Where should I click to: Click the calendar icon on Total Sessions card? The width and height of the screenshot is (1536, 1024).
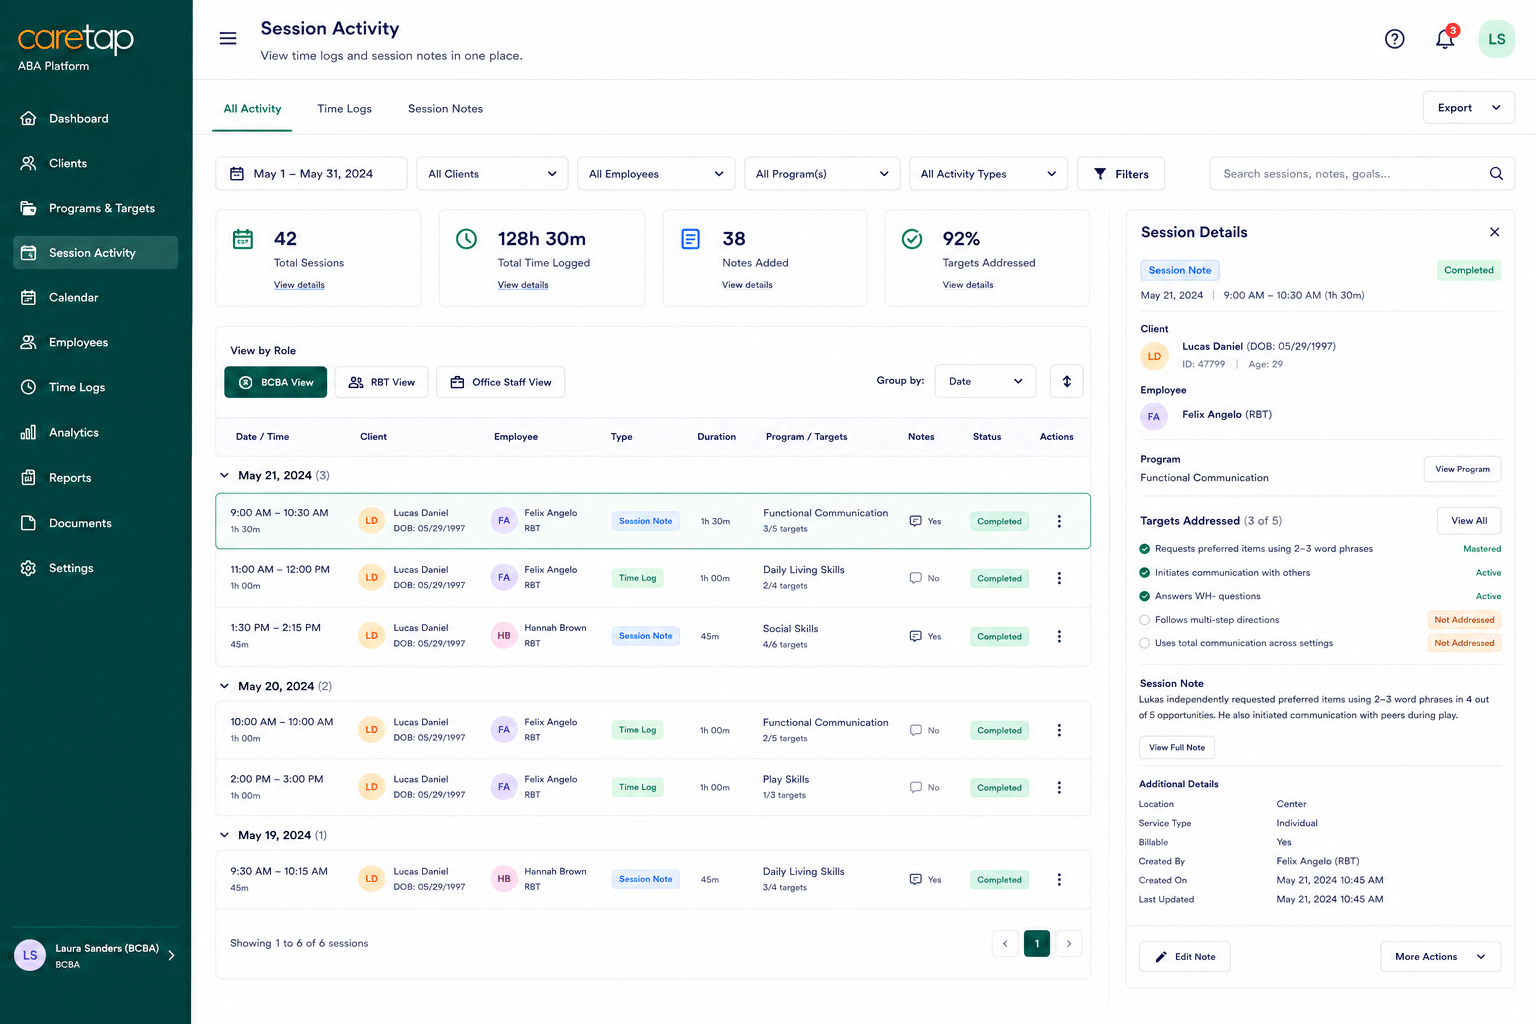point(243,239)
